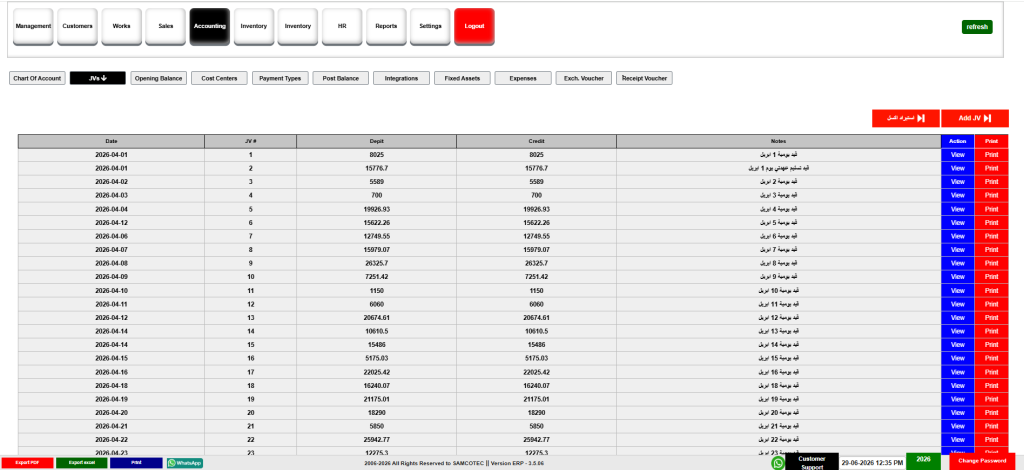Select date 2026-04-09 in the table

click(111, 277)
